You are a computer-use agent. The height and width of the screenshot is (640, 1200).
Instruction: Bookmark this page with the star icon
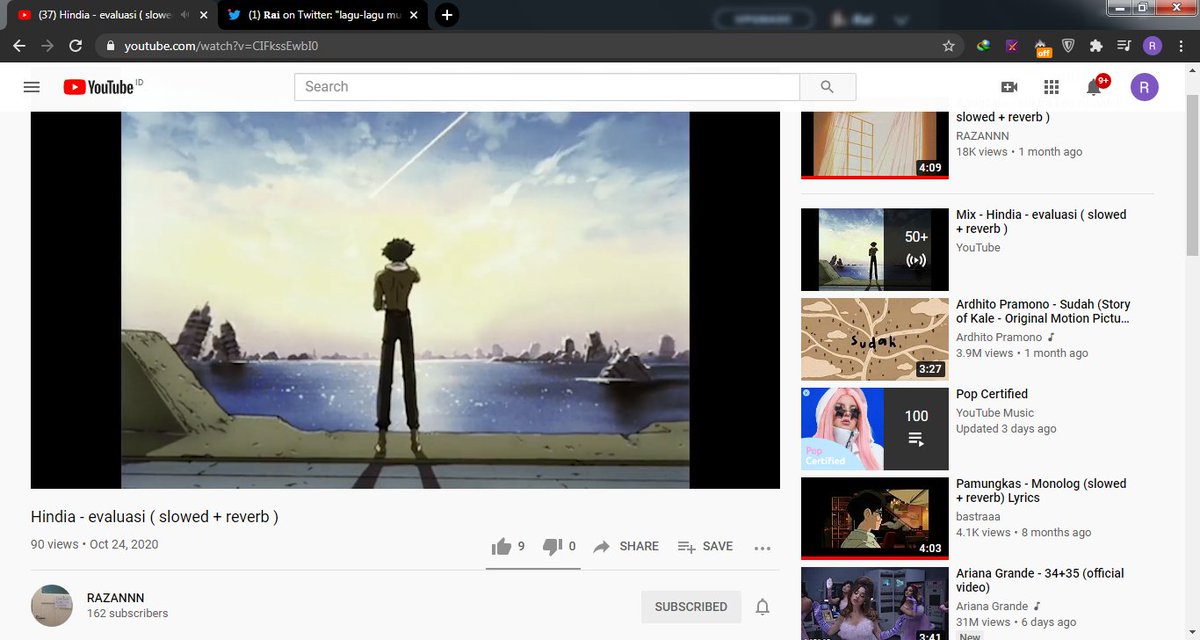point(948,45)
